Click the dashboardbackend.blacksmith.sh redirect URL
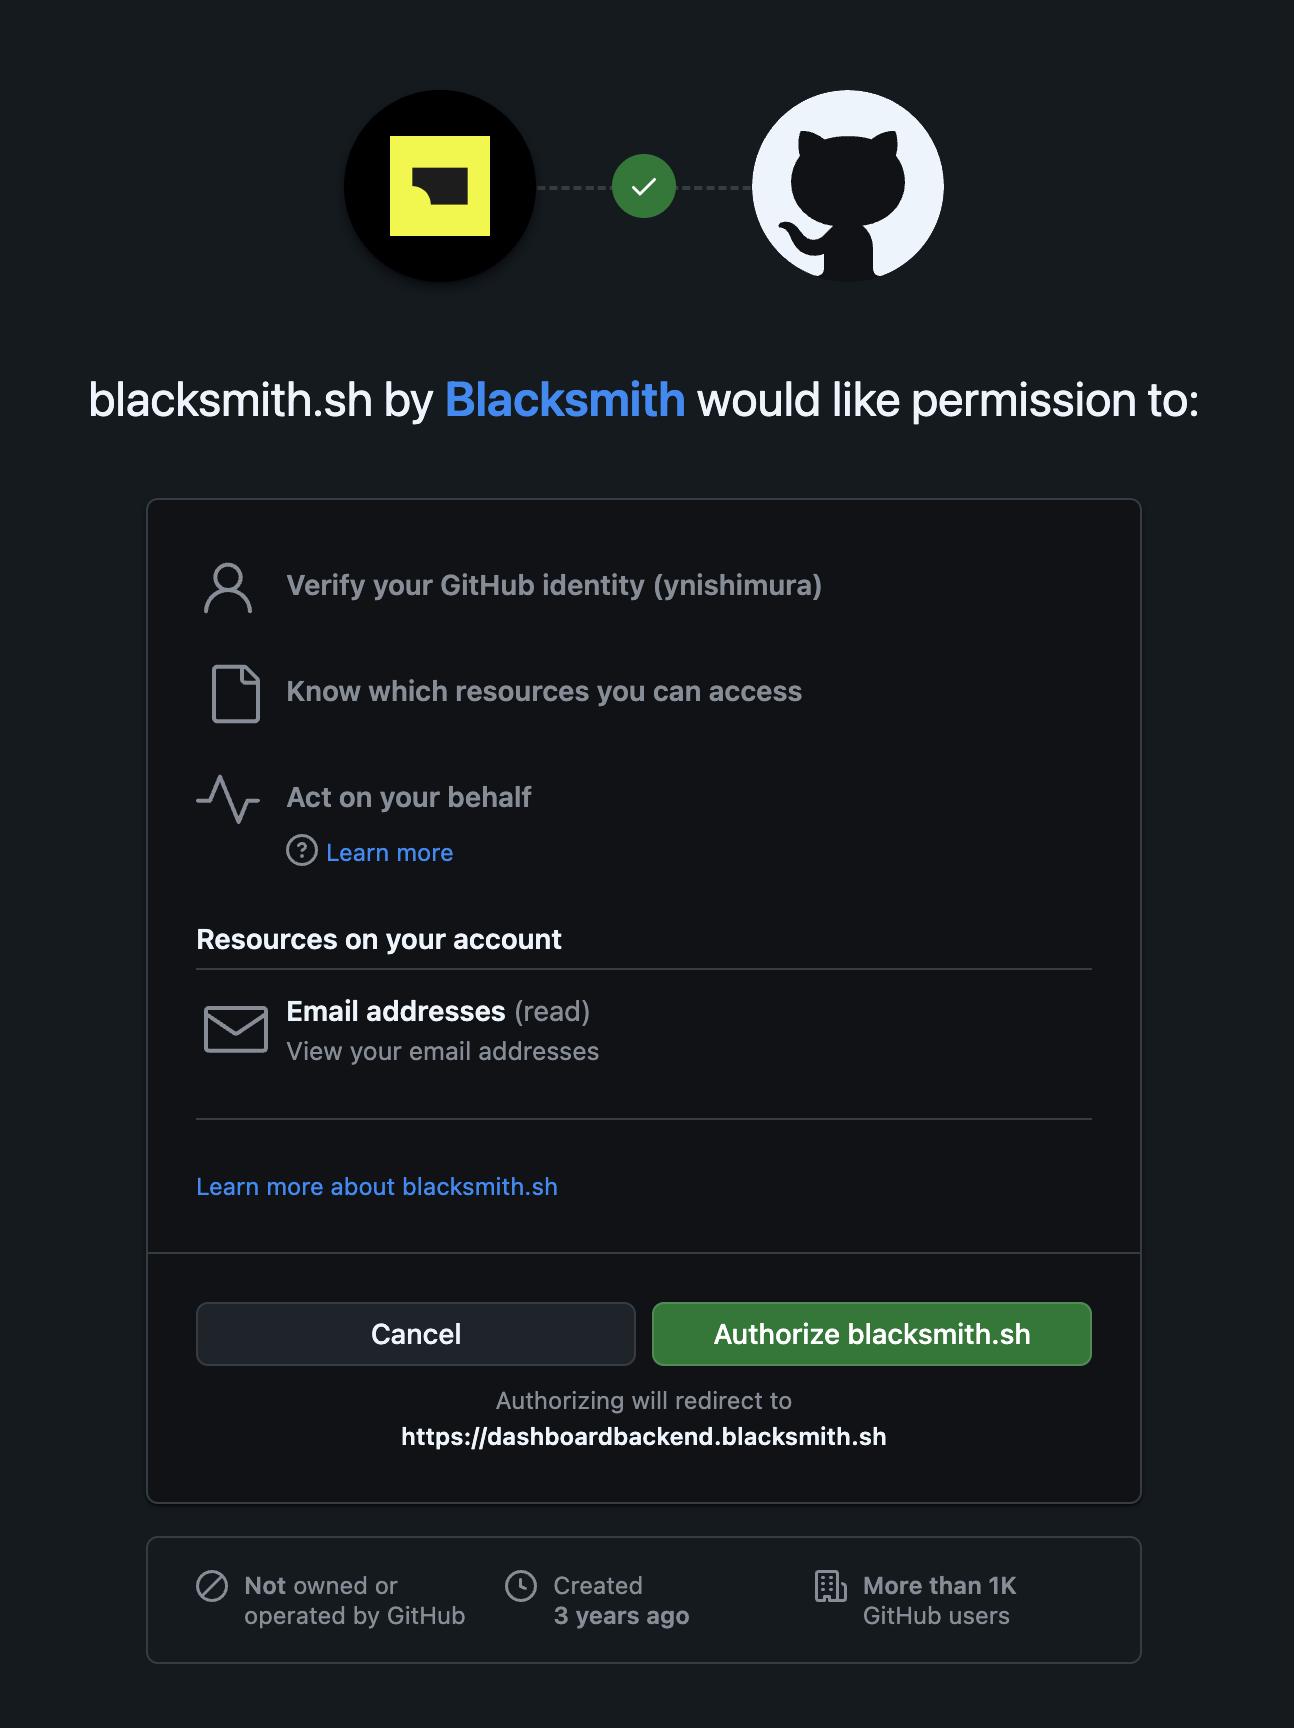This screenshot has height=1728, width=1294. [x=644, y=1437]
